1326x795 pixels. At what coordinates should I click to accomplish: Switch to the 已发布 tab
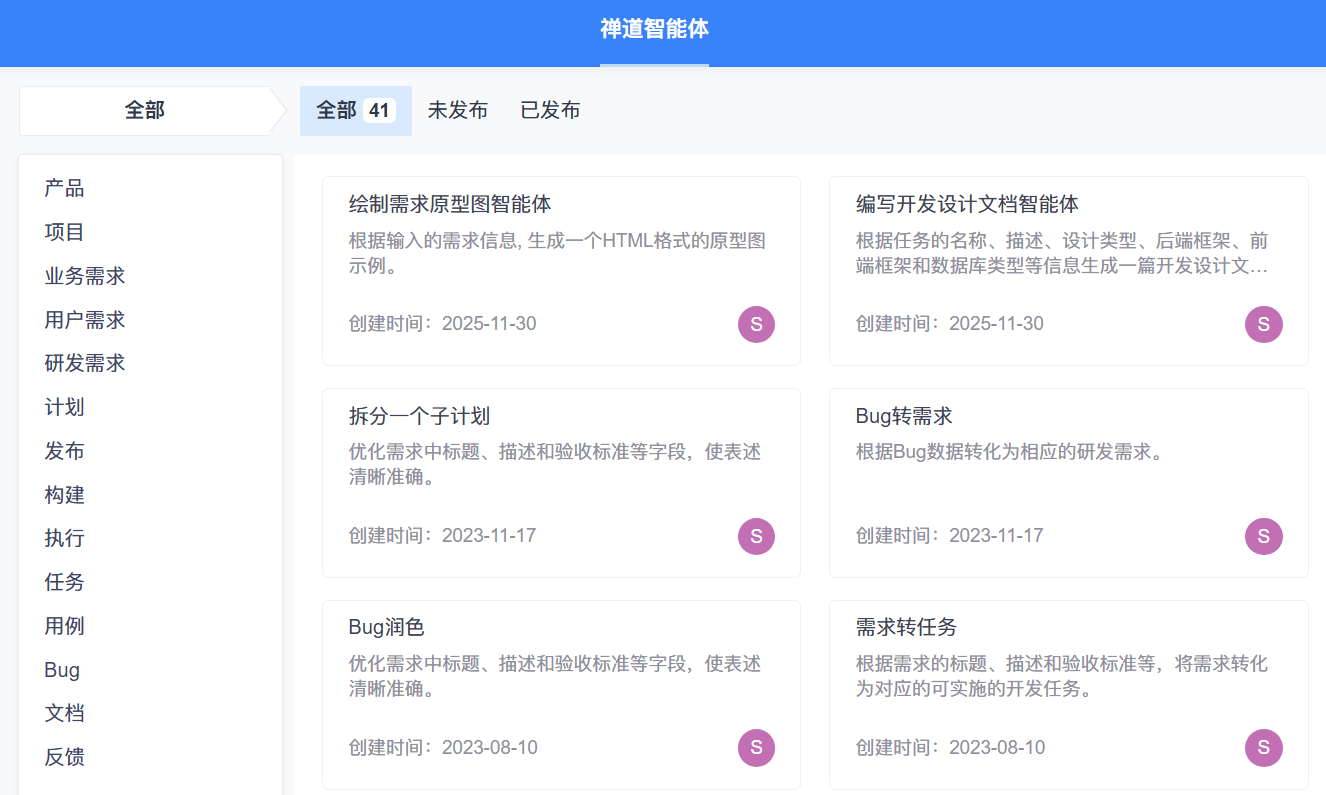point(550,110)
